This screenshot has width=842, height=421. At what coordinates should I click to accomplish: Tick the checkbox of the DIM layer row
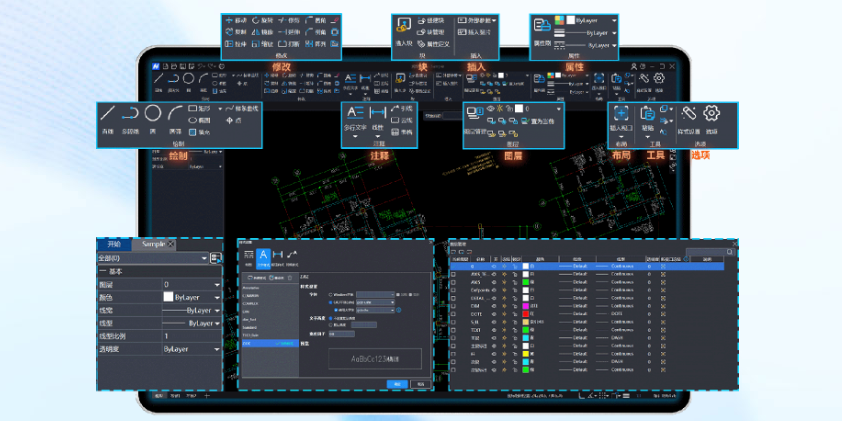[x=455, y=304]
